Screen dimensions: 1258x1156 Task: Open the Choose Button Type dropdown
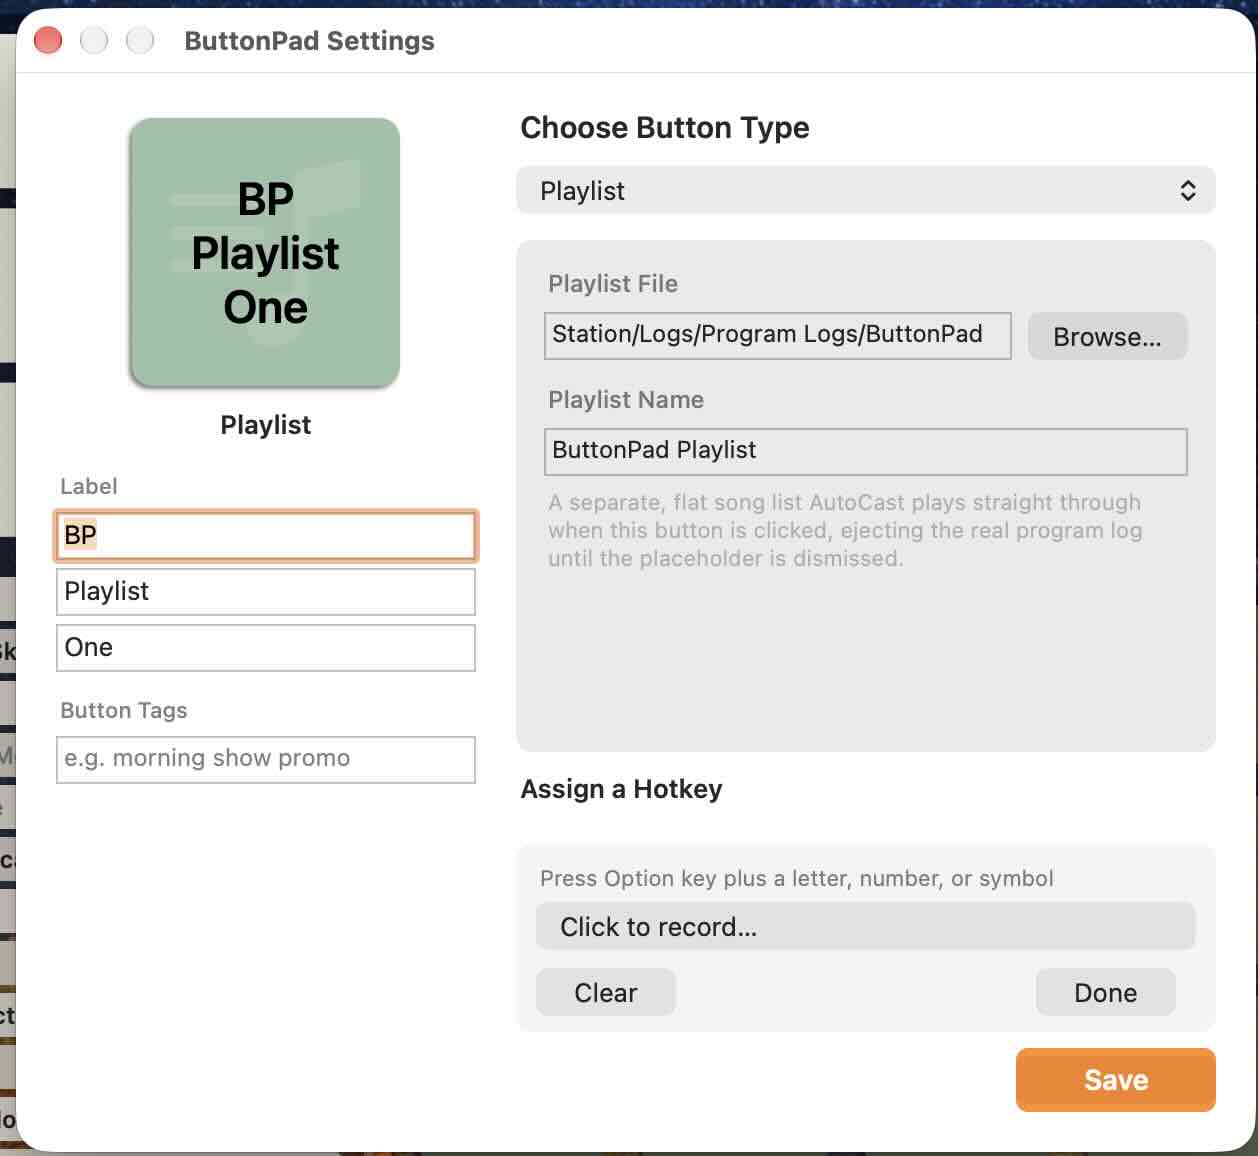tap(865, 190)
